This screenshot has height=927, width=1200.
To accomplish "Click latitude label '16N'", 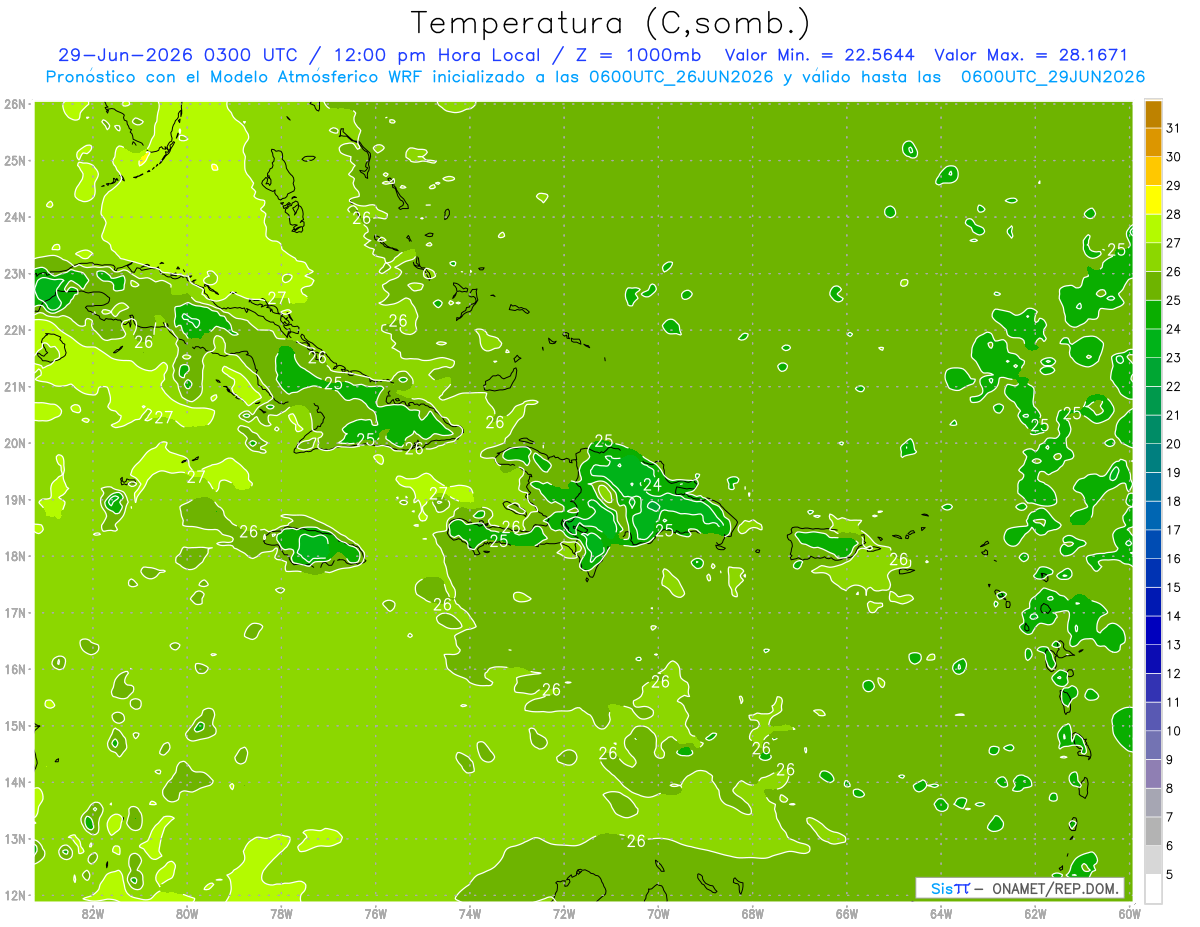I will [x=15, y=669].
